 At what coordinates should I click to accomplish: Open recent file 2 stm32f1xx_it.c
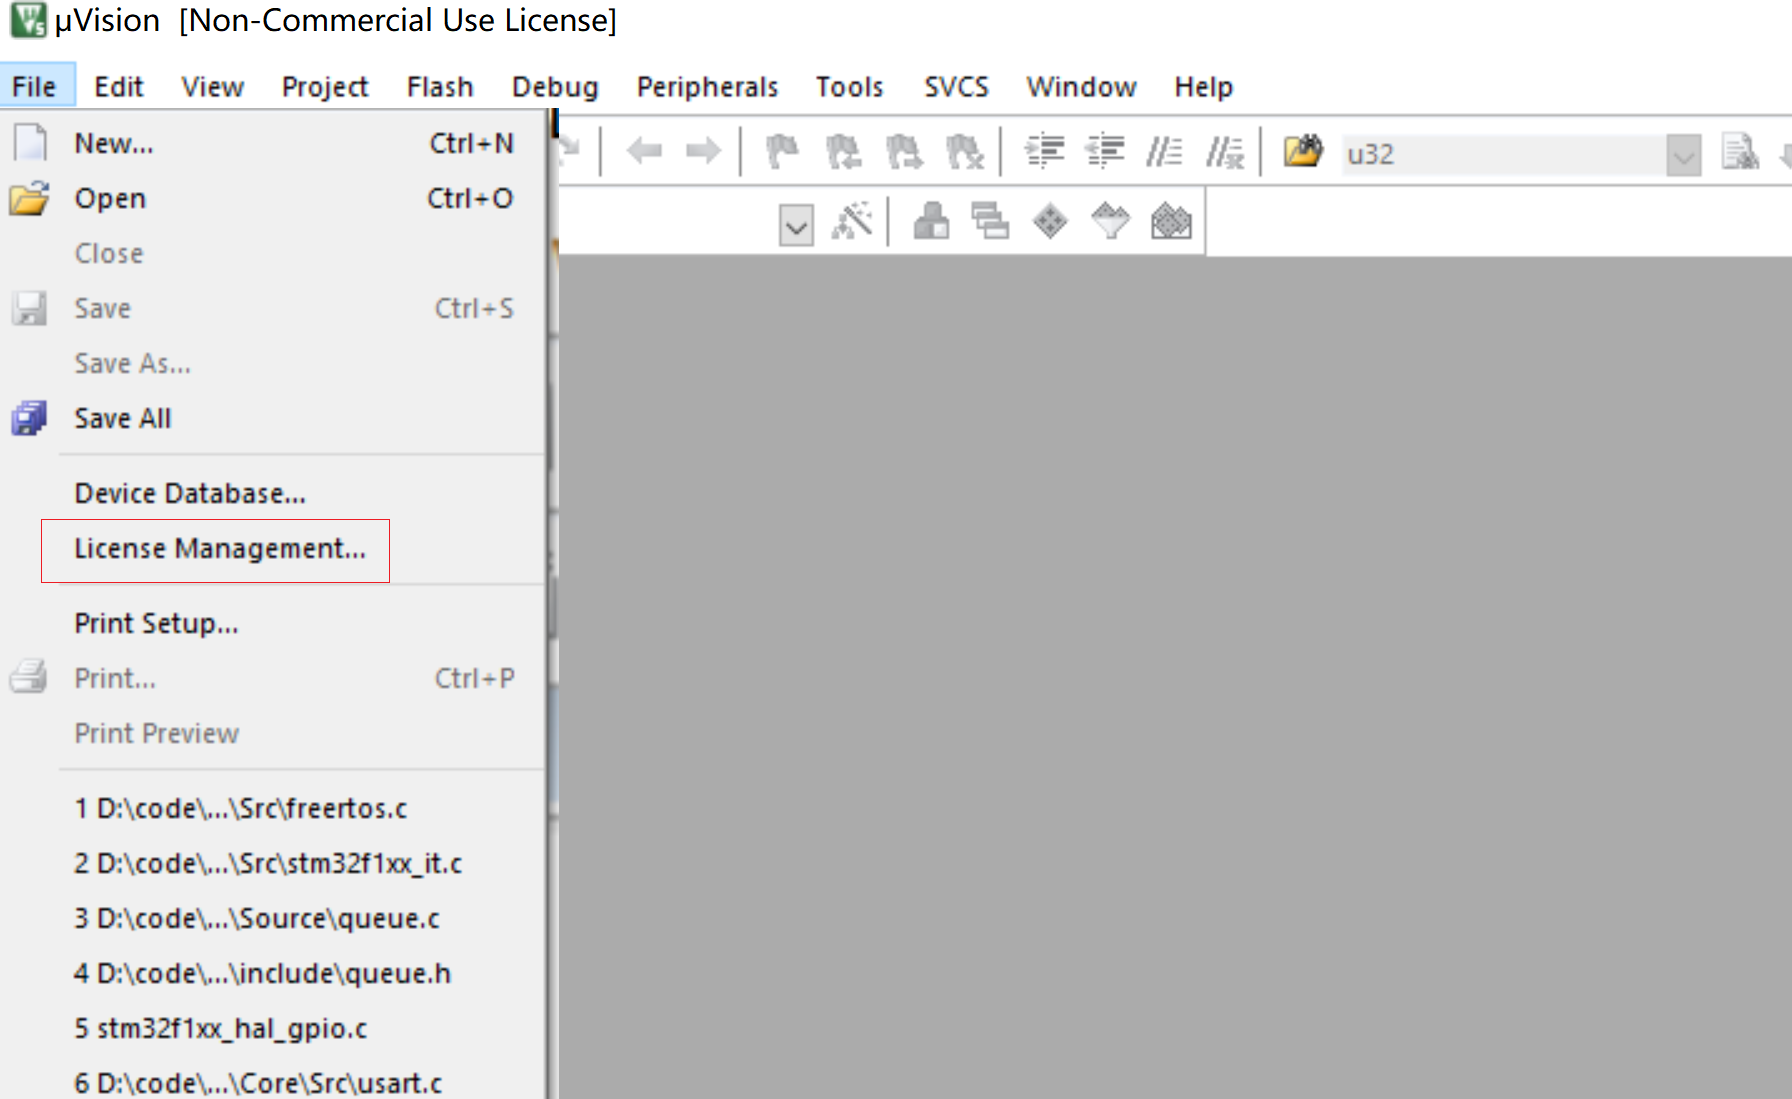click(x=274, y=863)
